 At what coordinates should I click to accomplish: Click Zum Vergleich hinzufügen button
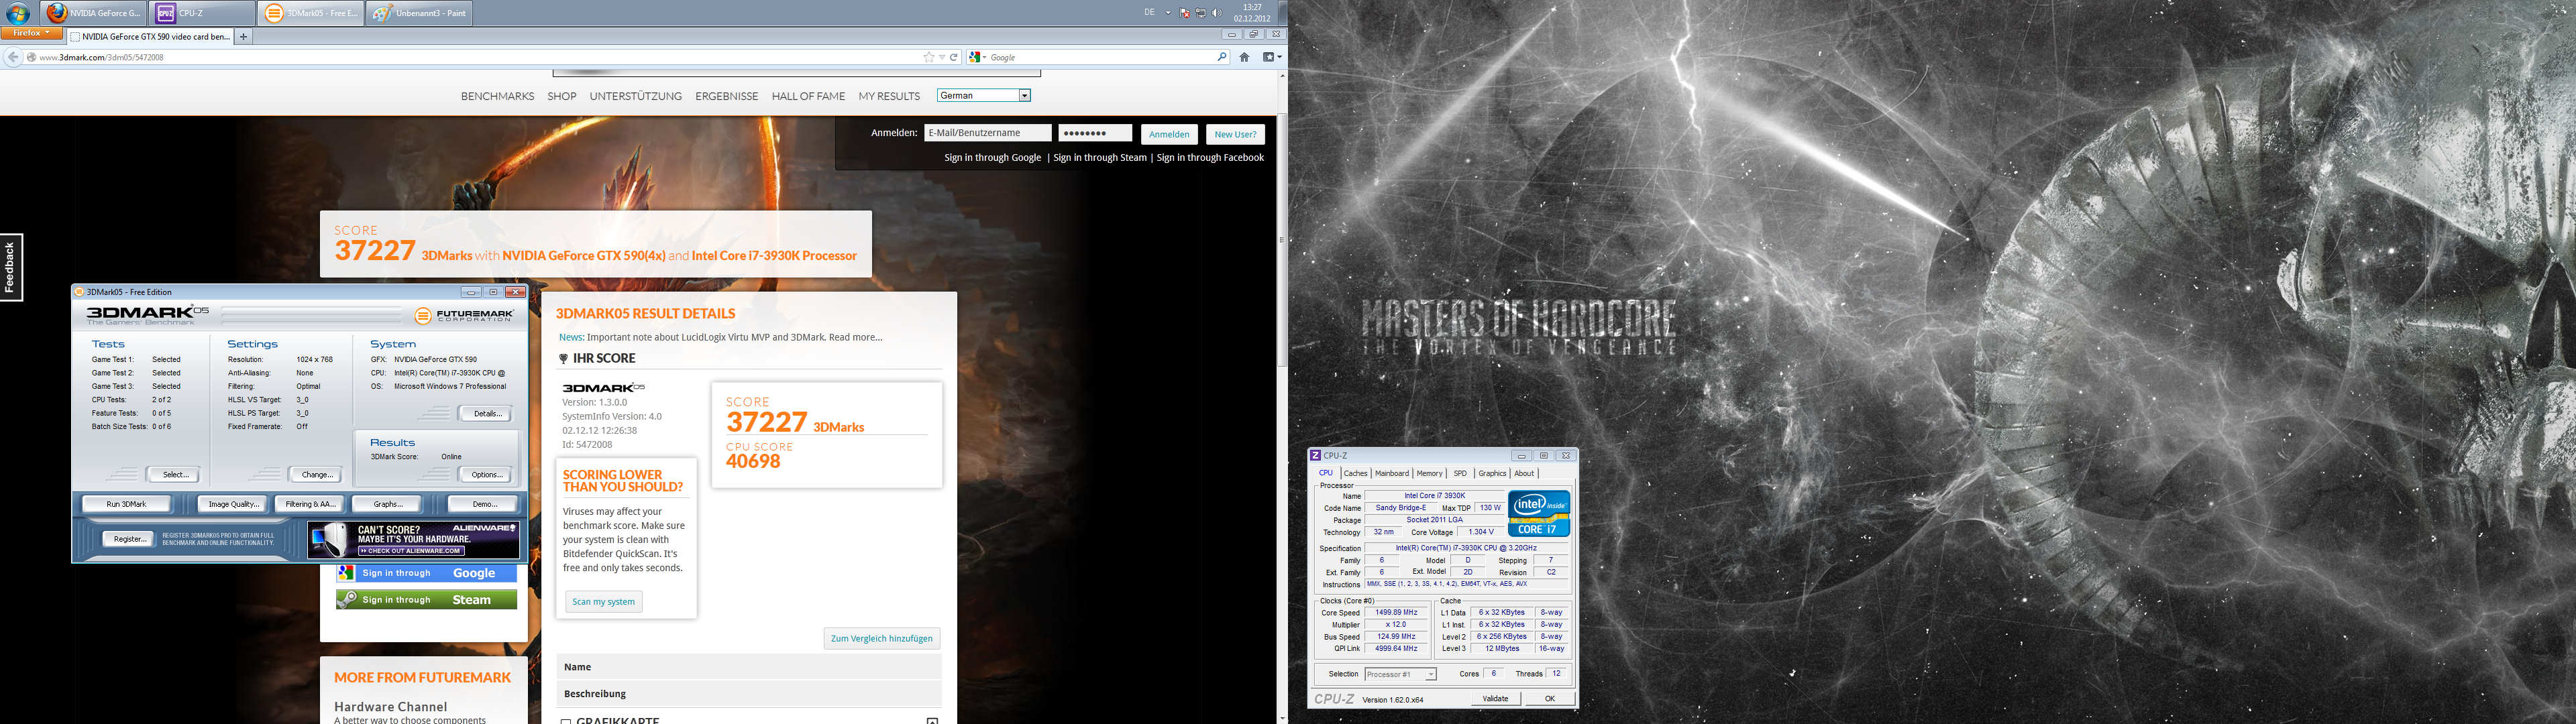click(x=881, y=638)
